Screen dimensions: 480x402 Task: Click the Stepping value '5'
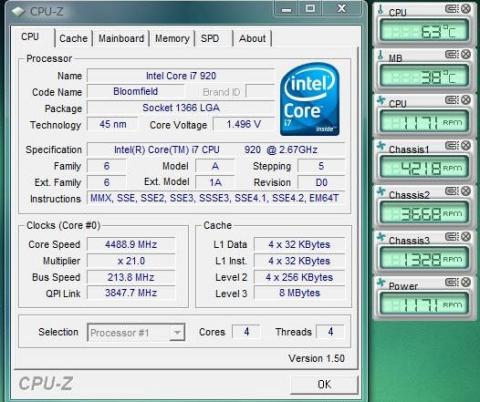pos(321,166)
